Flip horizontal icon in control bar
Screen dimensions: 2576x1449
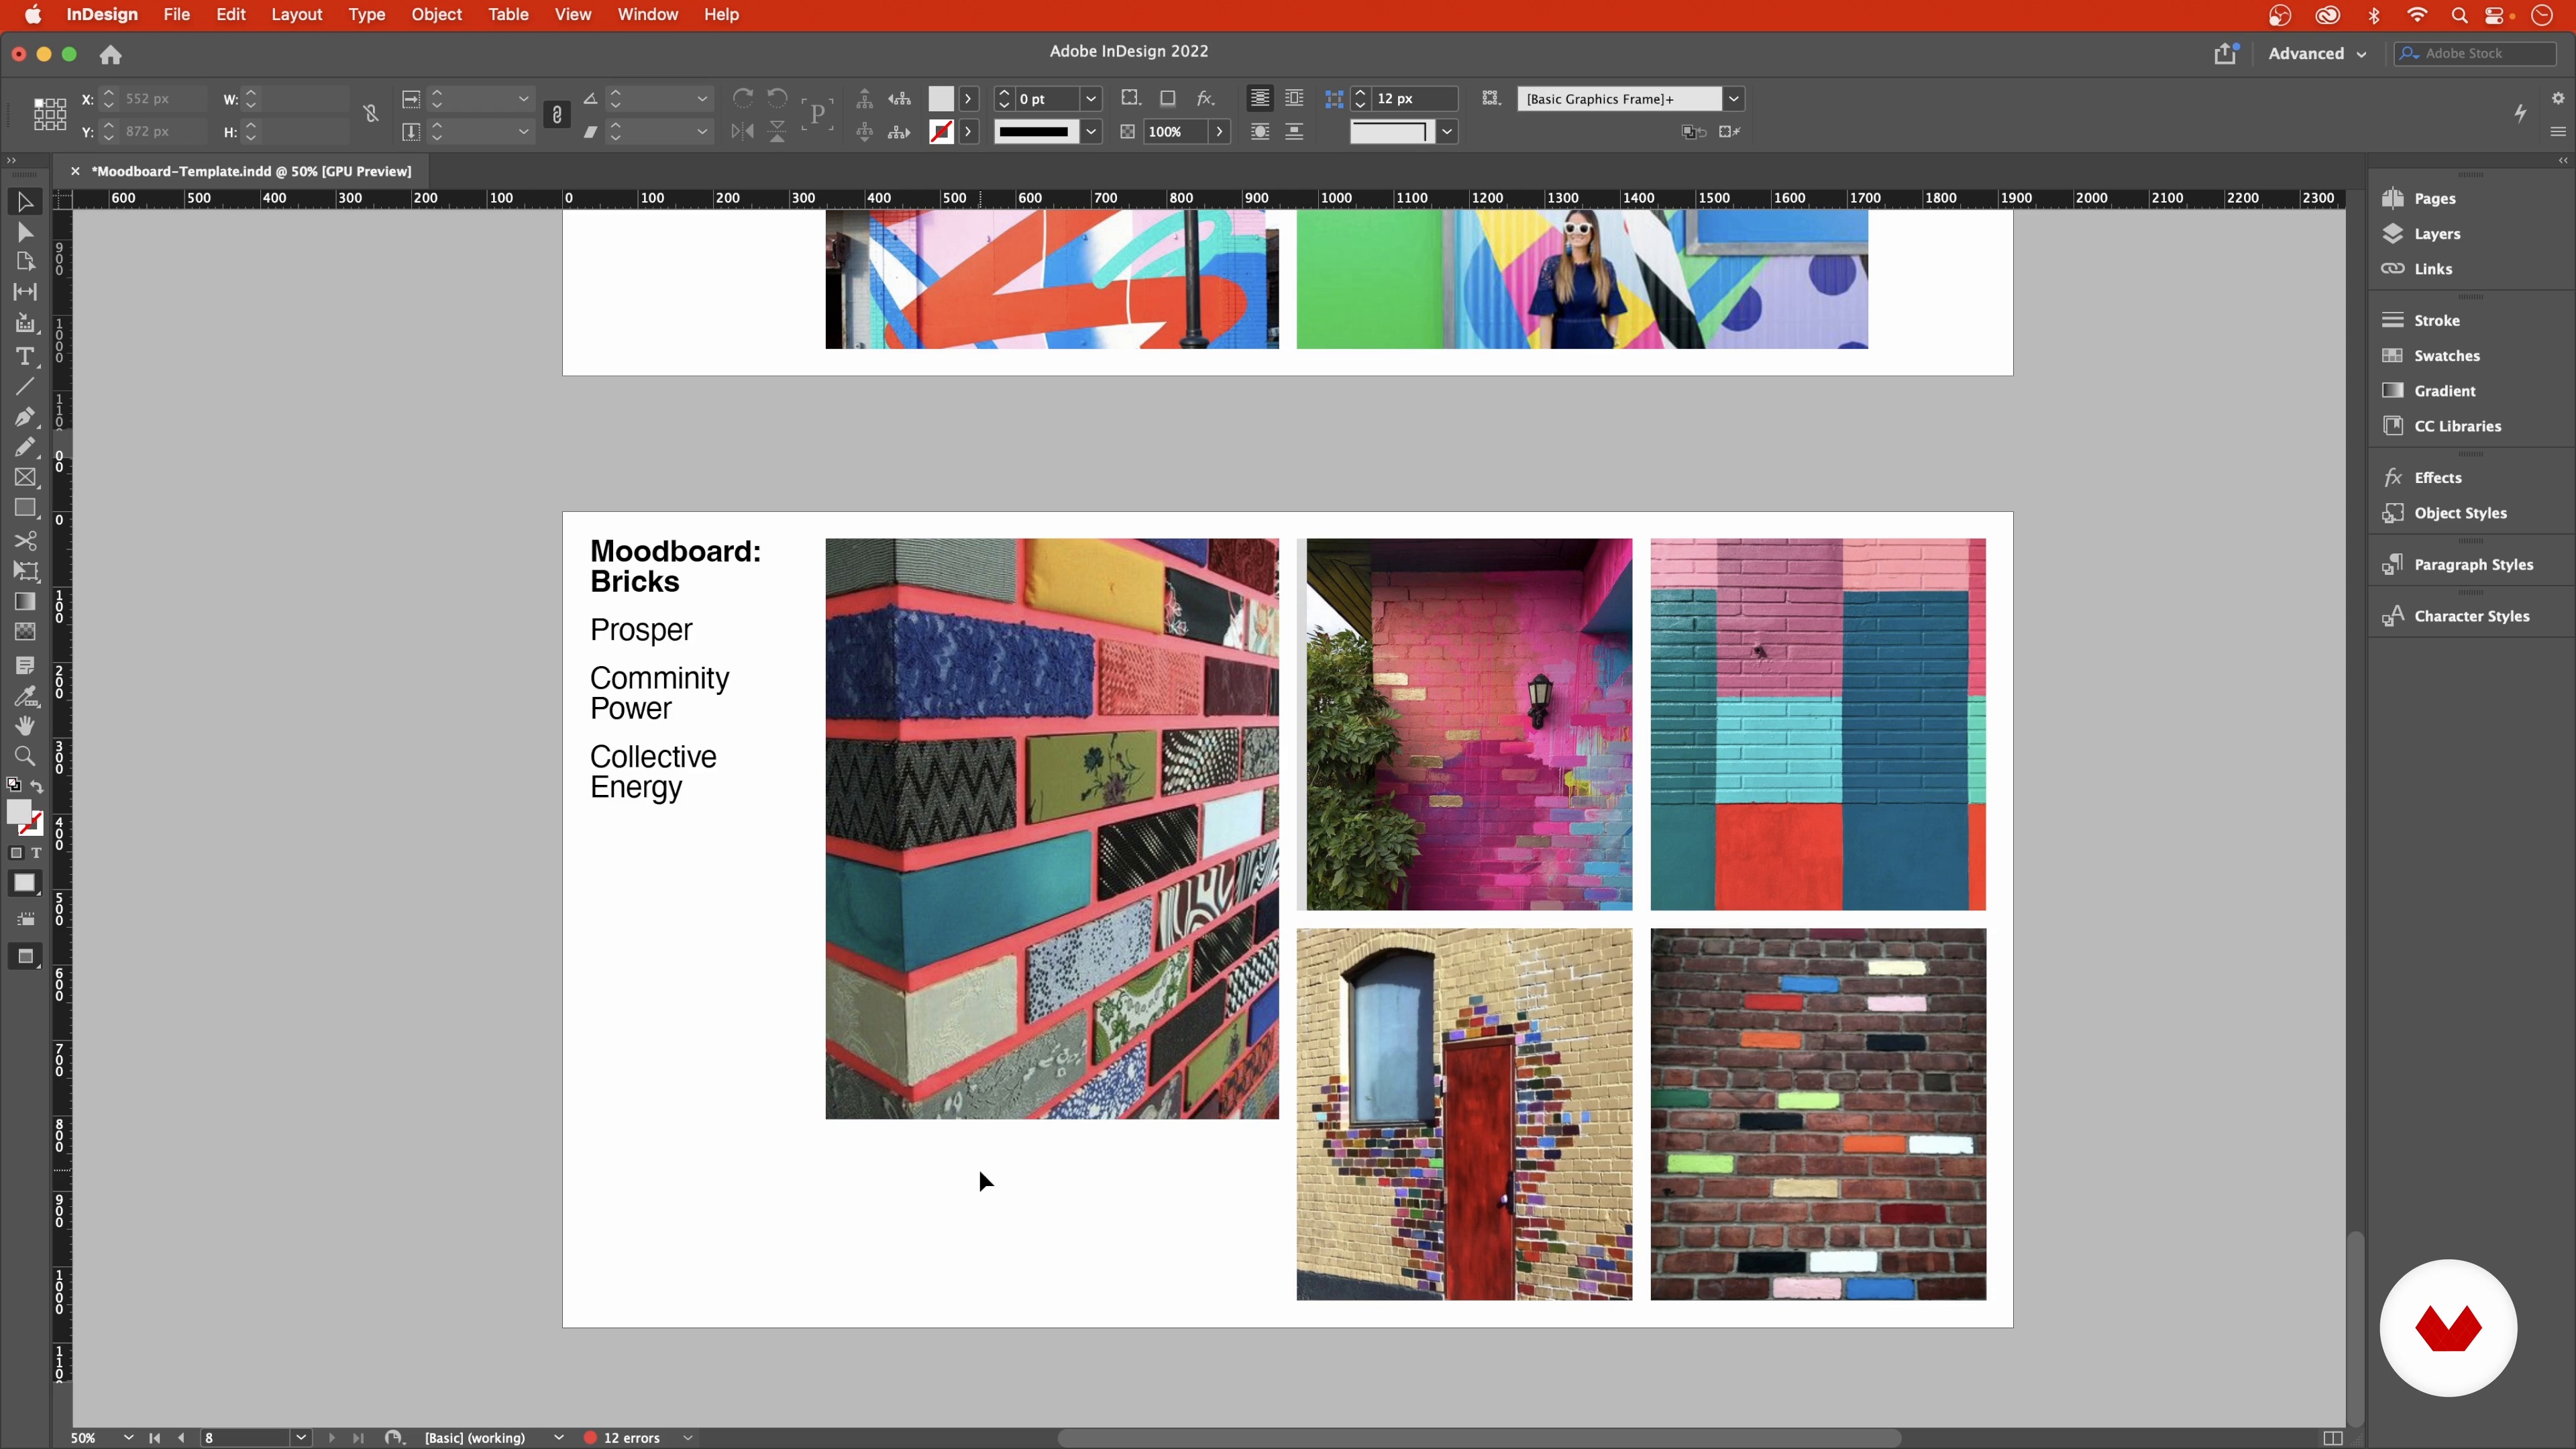pyautogui.click(x=742, y=131)
